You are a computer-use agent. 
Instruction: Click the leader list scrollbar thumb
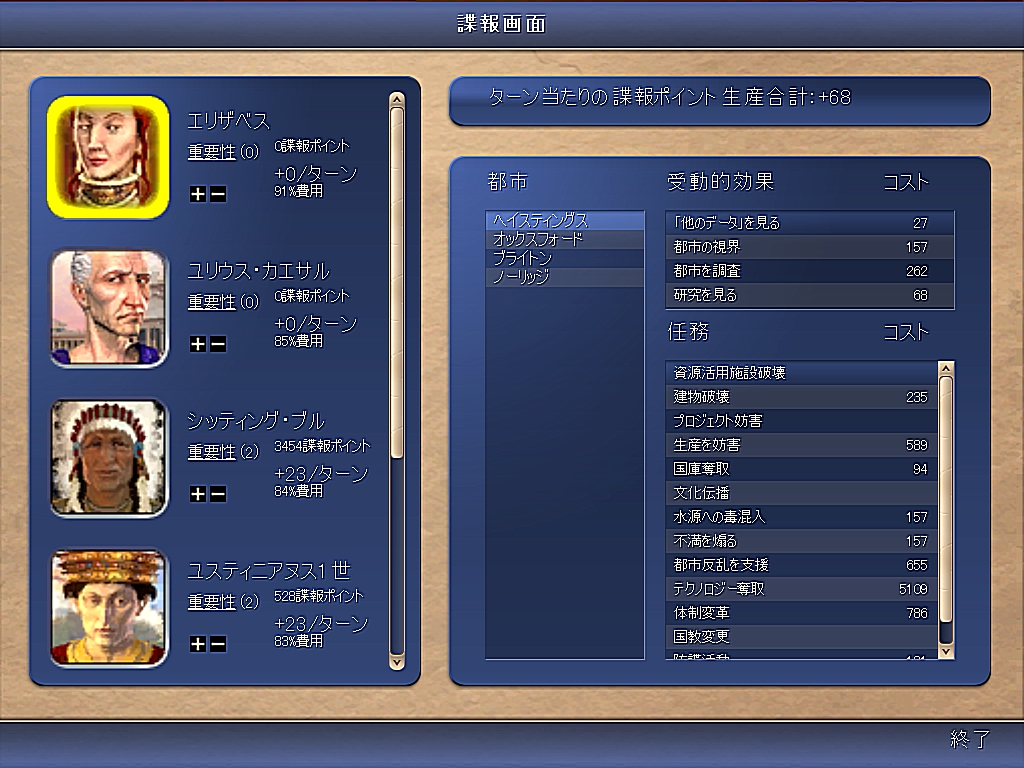tap(396, 282)
